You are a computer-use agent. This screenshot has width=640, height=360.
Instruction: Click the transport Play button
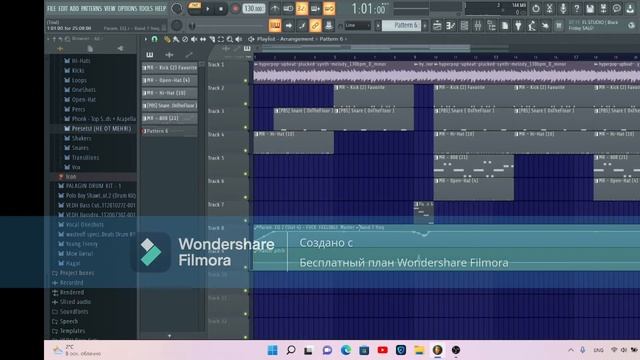pyautogui.click(x=208, y=9)
